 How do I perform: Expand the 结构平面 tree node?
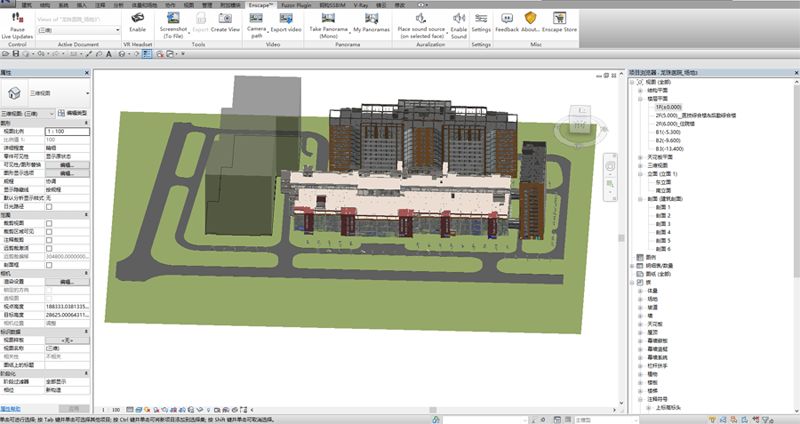coord(640,90)
